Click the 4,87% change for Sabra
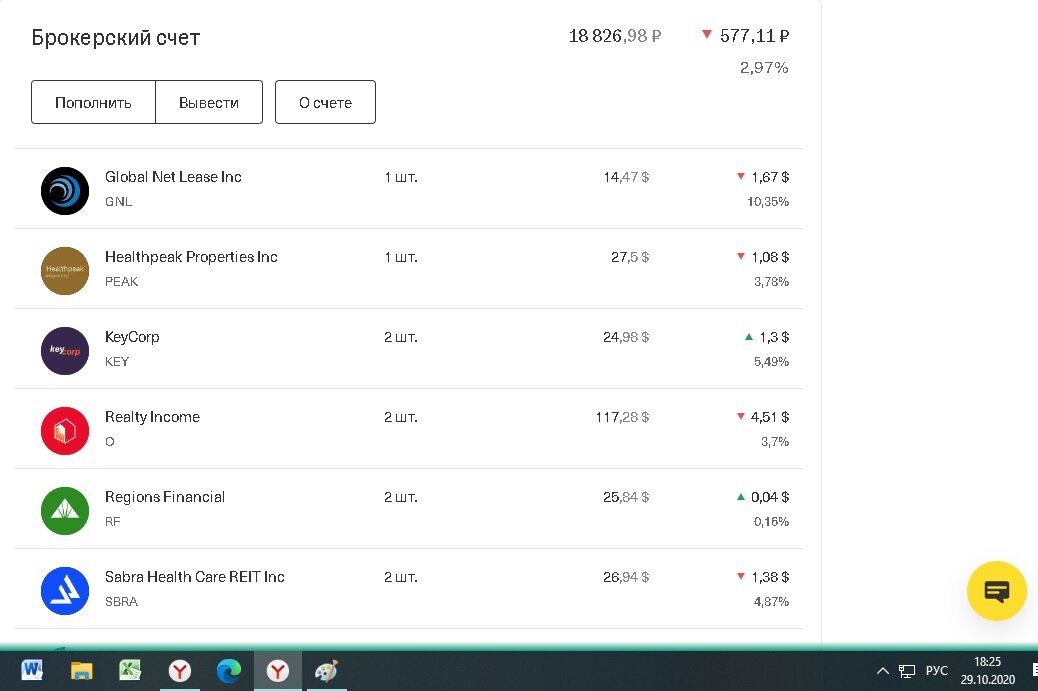 point(771,602)
